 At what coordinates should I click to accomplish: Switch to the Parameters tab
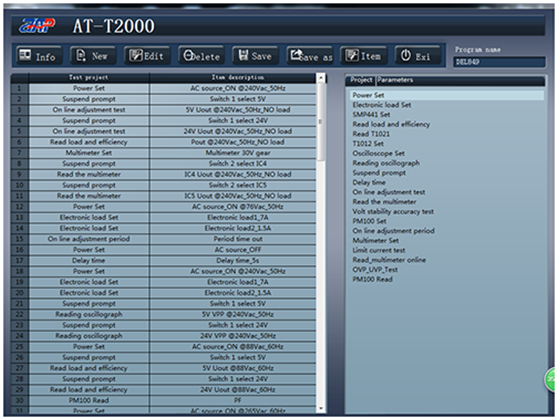[x=395, y=80]
